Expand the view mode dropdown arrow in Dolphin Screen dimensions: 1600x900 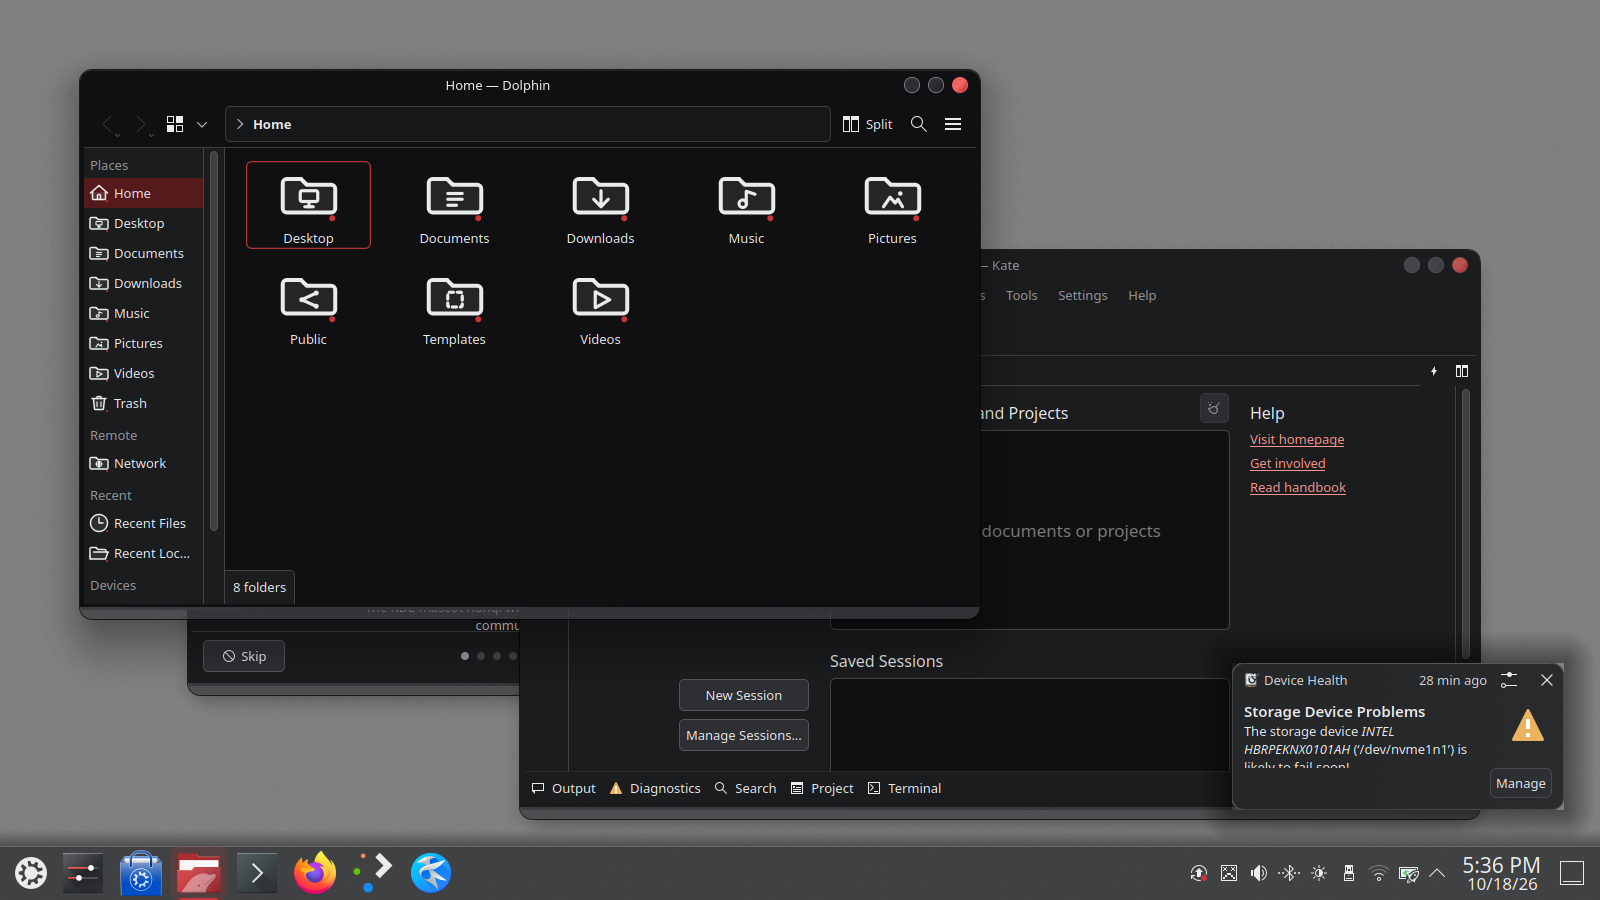pos(202,124)
